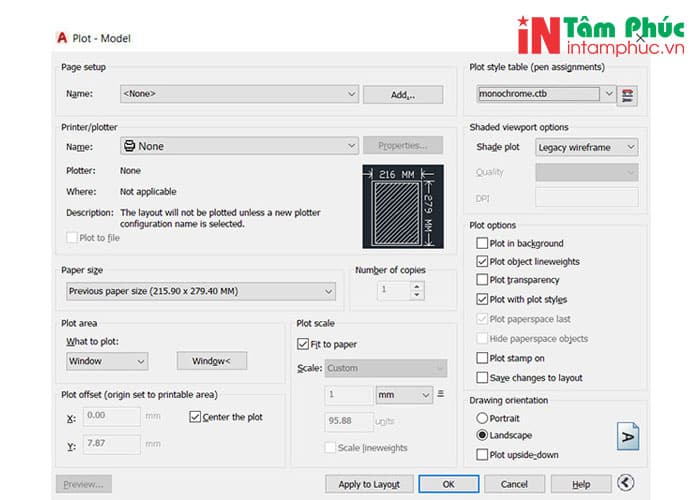Enable Plot upside-down checkbox
Viewport: 700px width, 500px height.
point(483,455)
